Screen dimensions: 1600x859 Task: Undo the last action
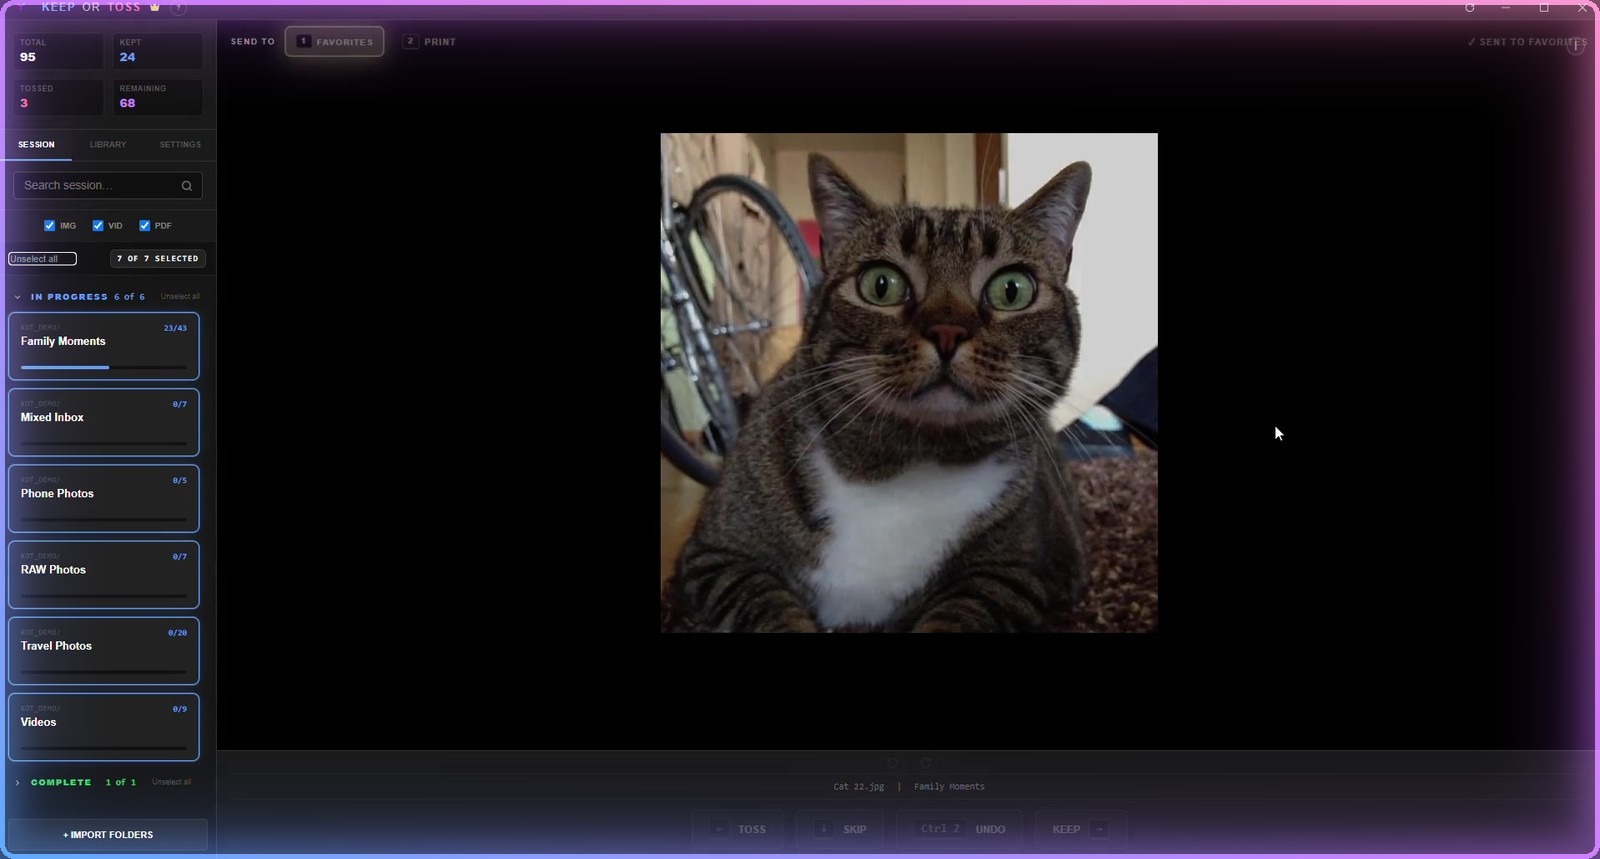click(x=960, y=829)
